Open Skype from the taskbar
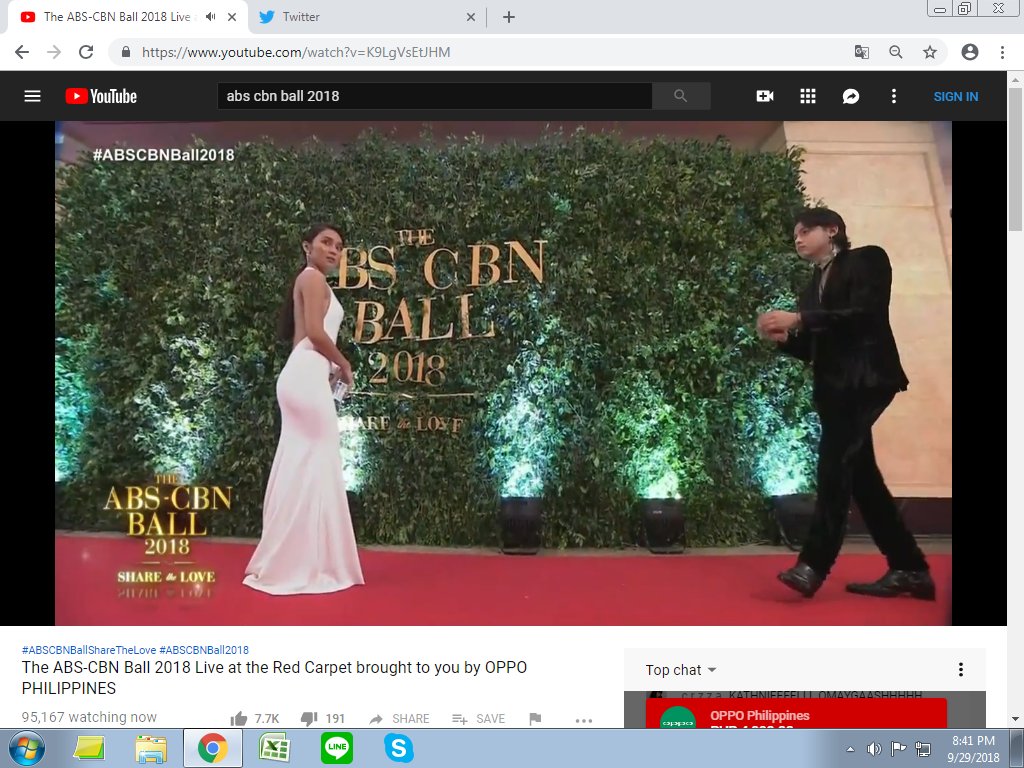The height and width of the screenshot is (768, 1024). (398, 748)
